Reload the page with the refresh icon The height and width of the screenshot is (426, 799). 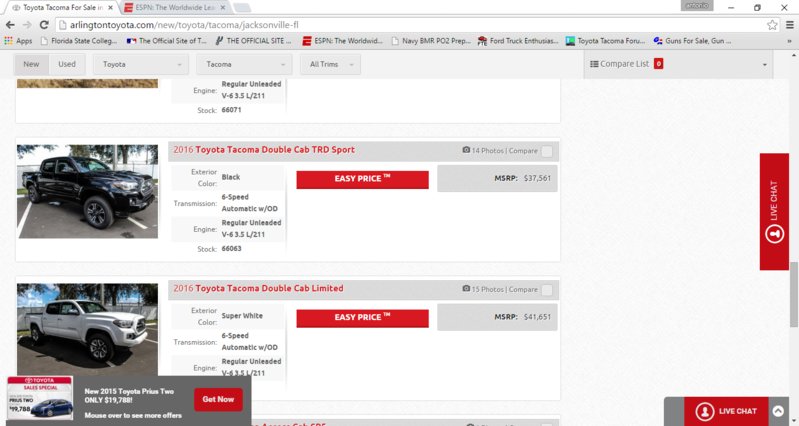coord(44,25)
